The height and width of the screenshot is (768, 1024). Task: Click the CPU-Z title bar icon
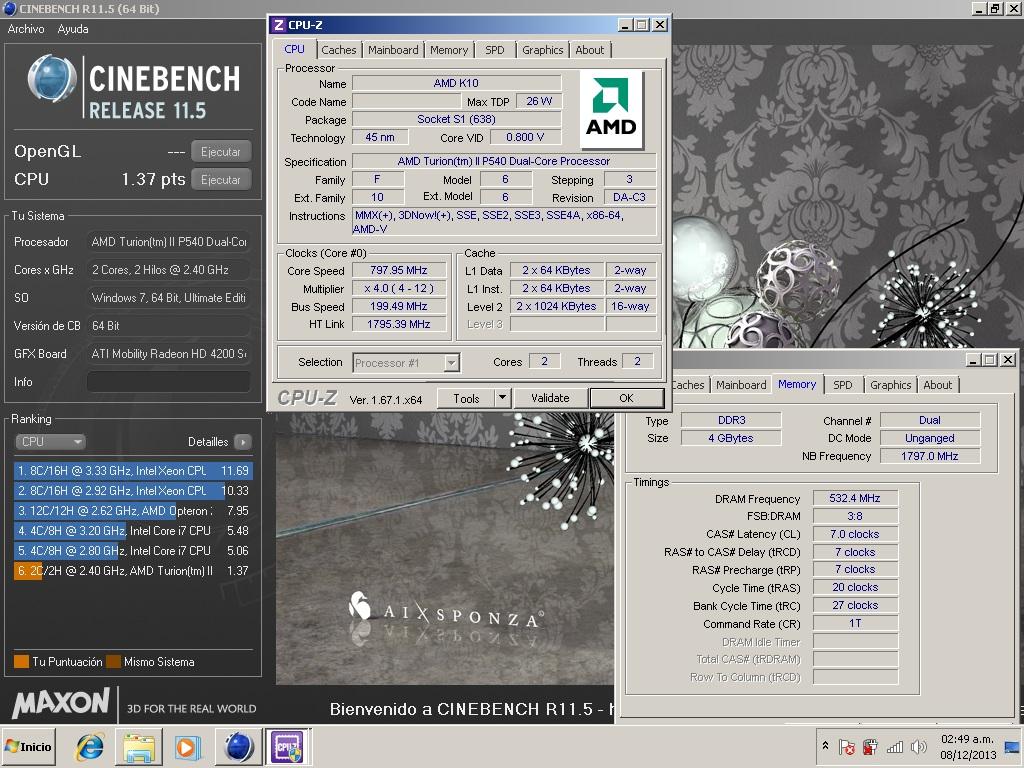click(x=279, y=25)
